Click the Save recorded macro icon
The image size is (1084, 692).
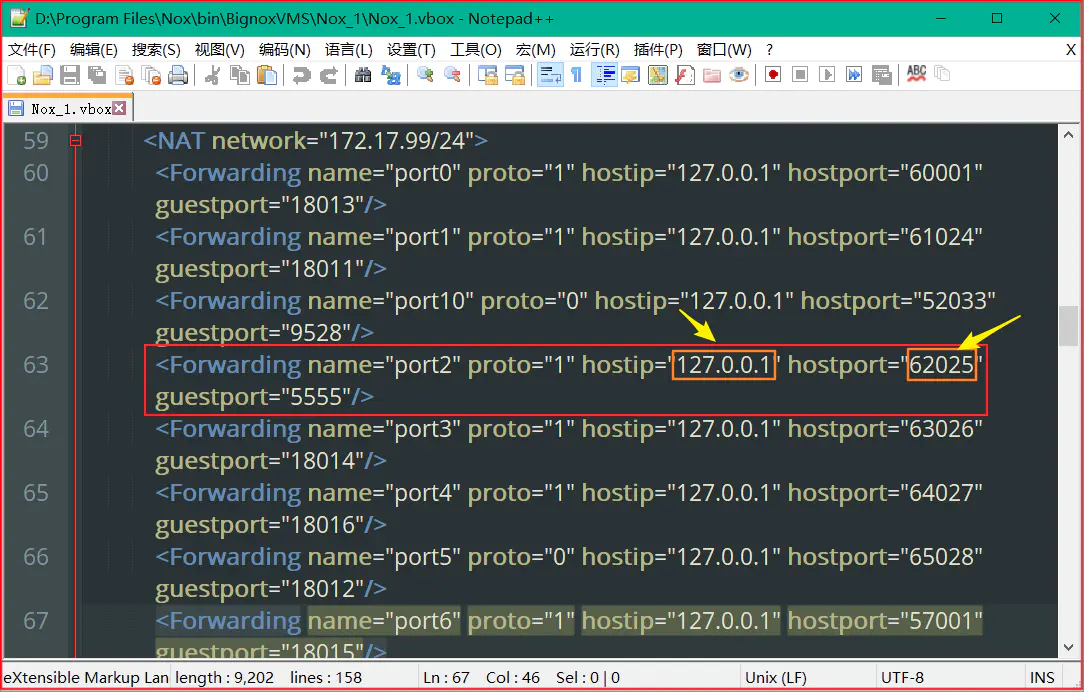881,75
